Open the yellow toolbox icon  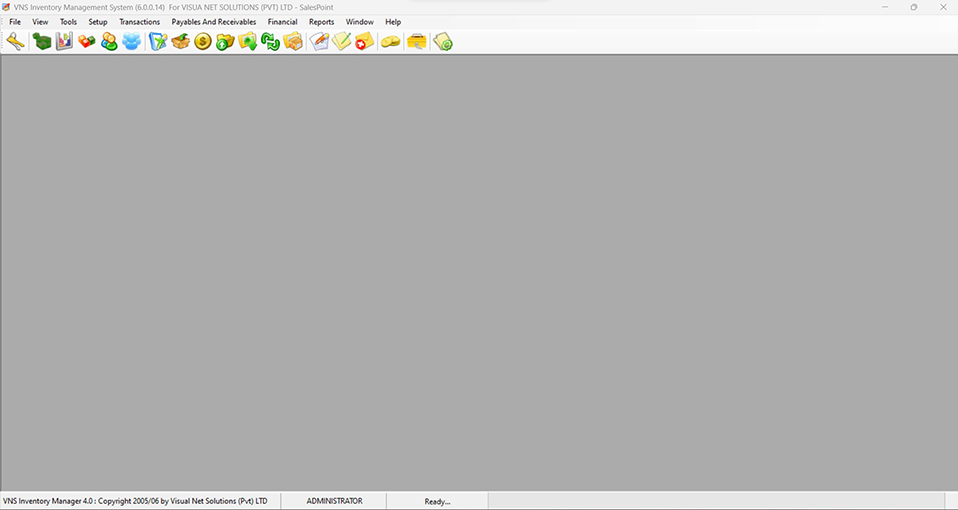pos(417,42)
